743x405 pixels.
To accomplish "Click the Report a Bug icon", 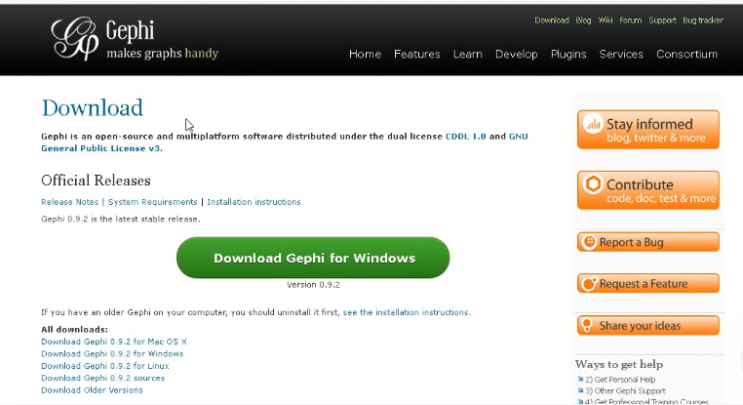I will pos(589,242).
